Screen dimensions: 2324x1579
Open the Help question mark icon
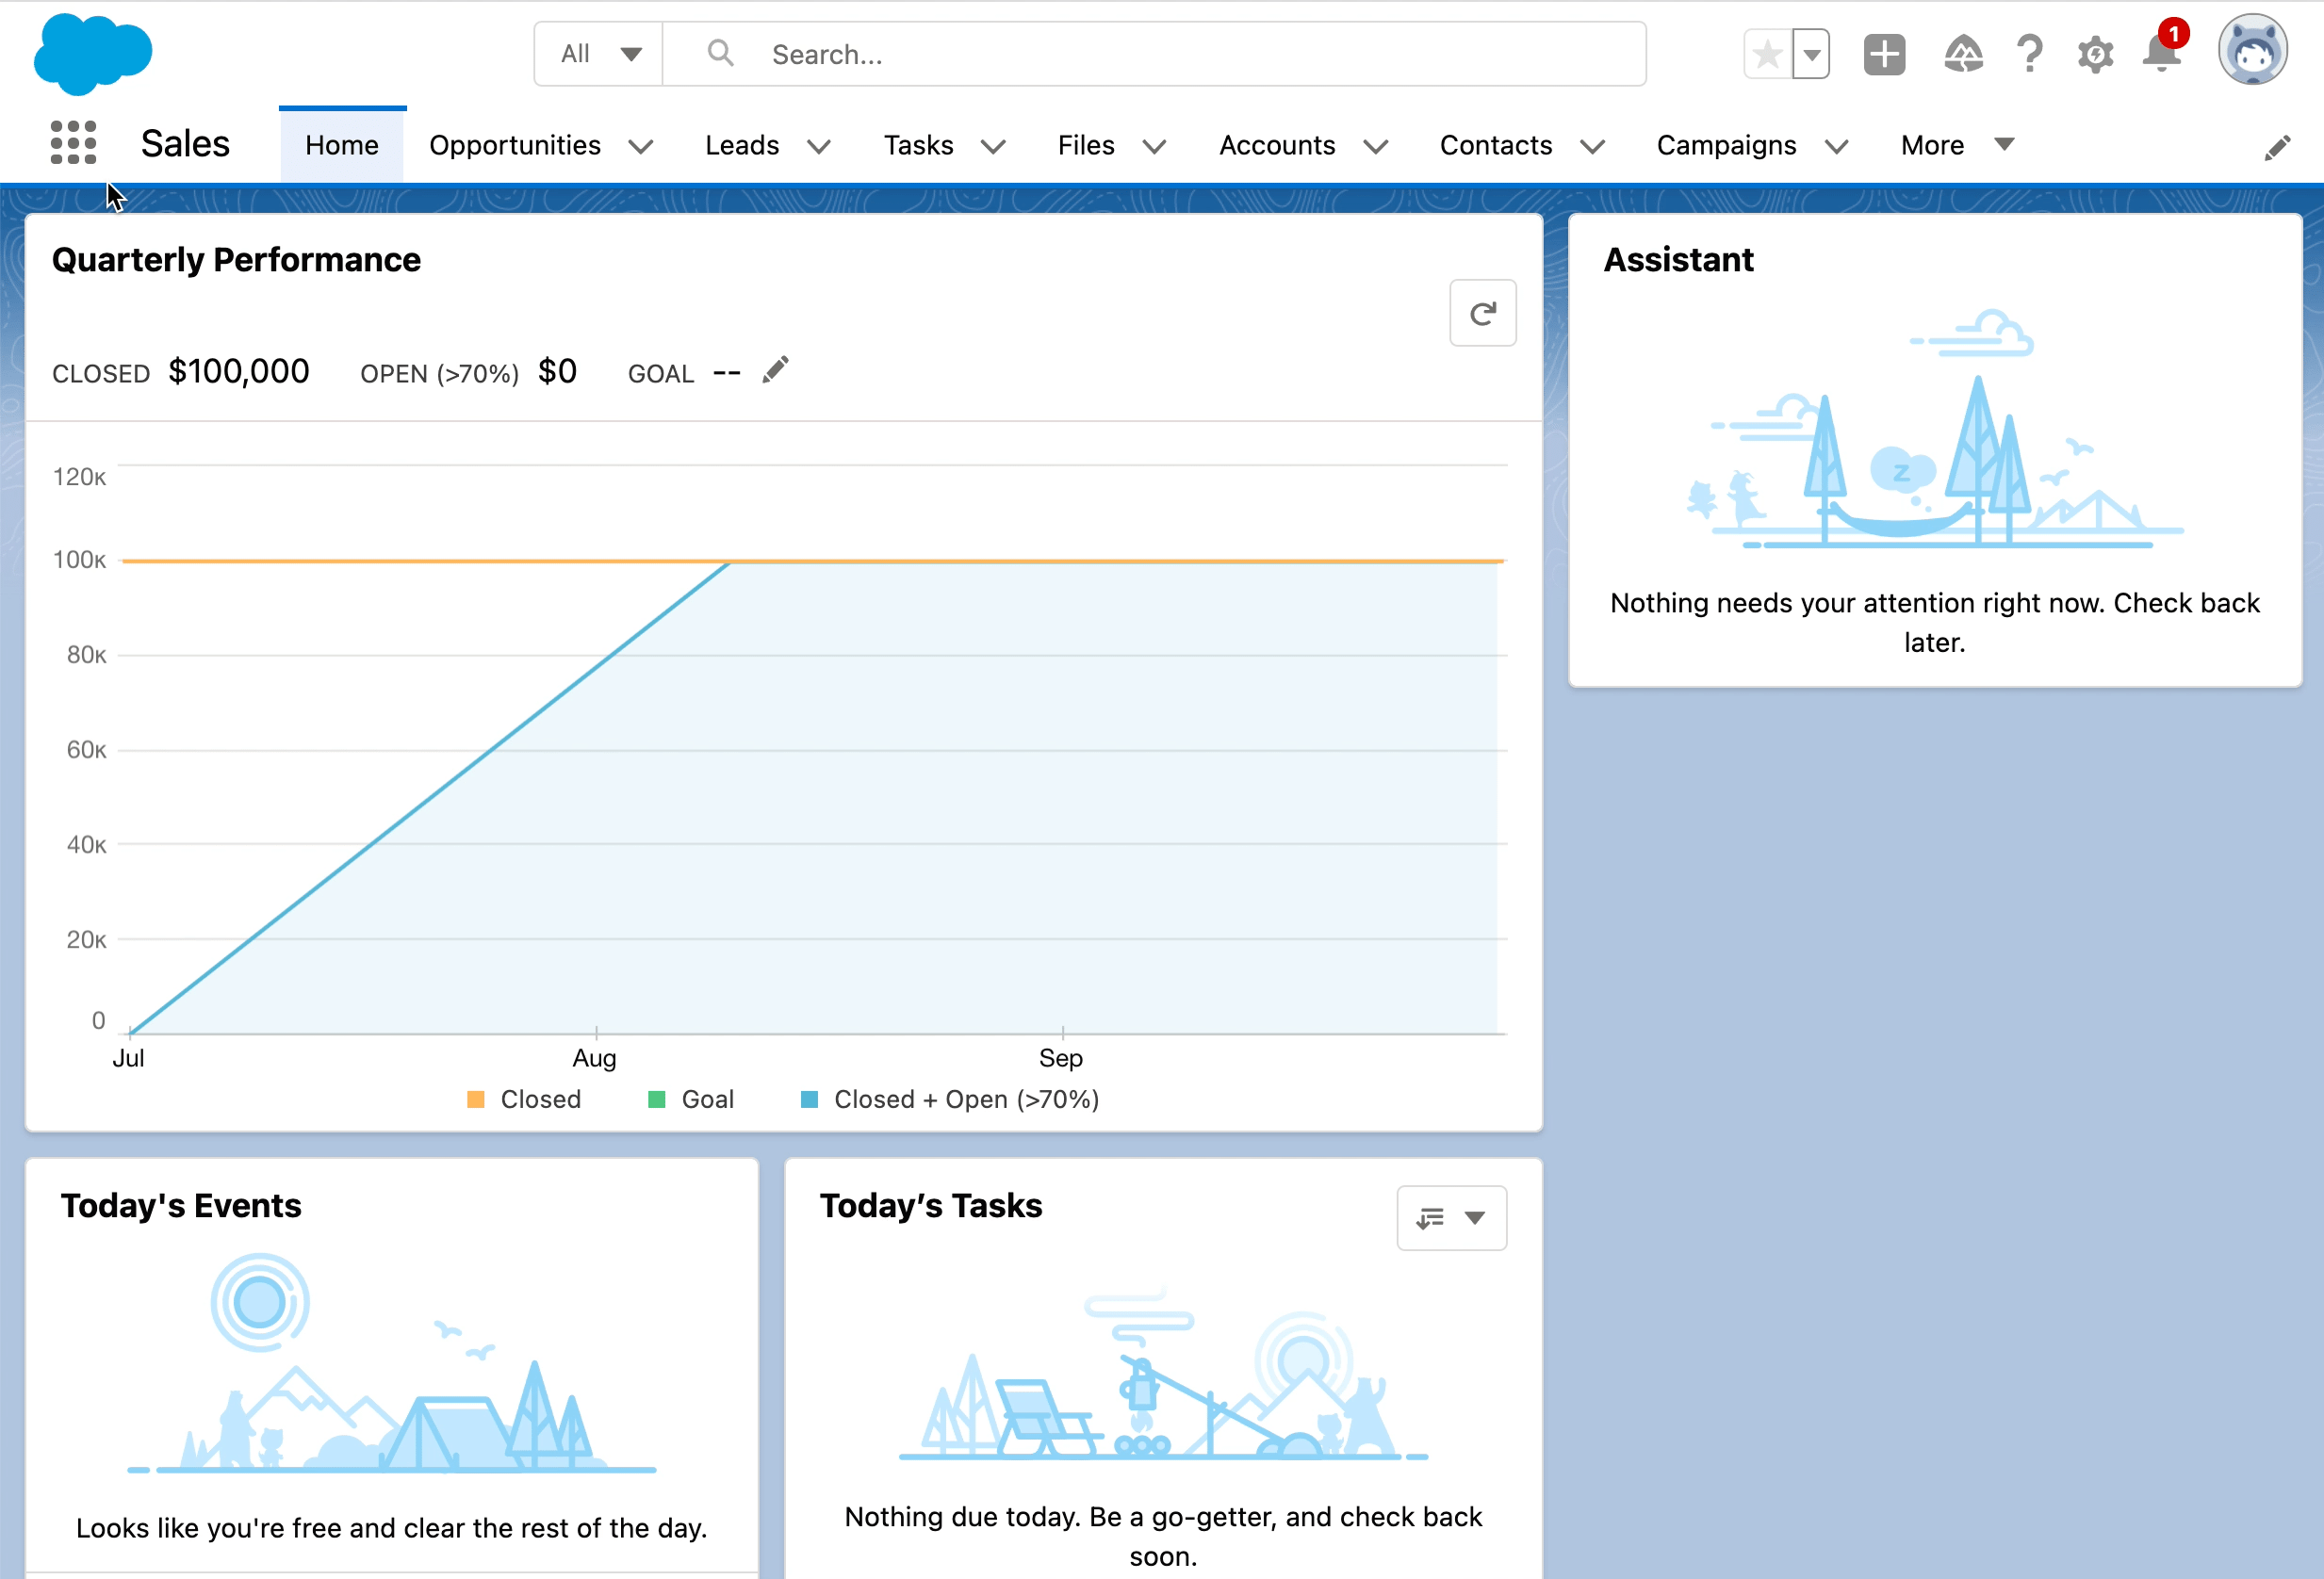pyautogui.click(x=2029, y=54)
